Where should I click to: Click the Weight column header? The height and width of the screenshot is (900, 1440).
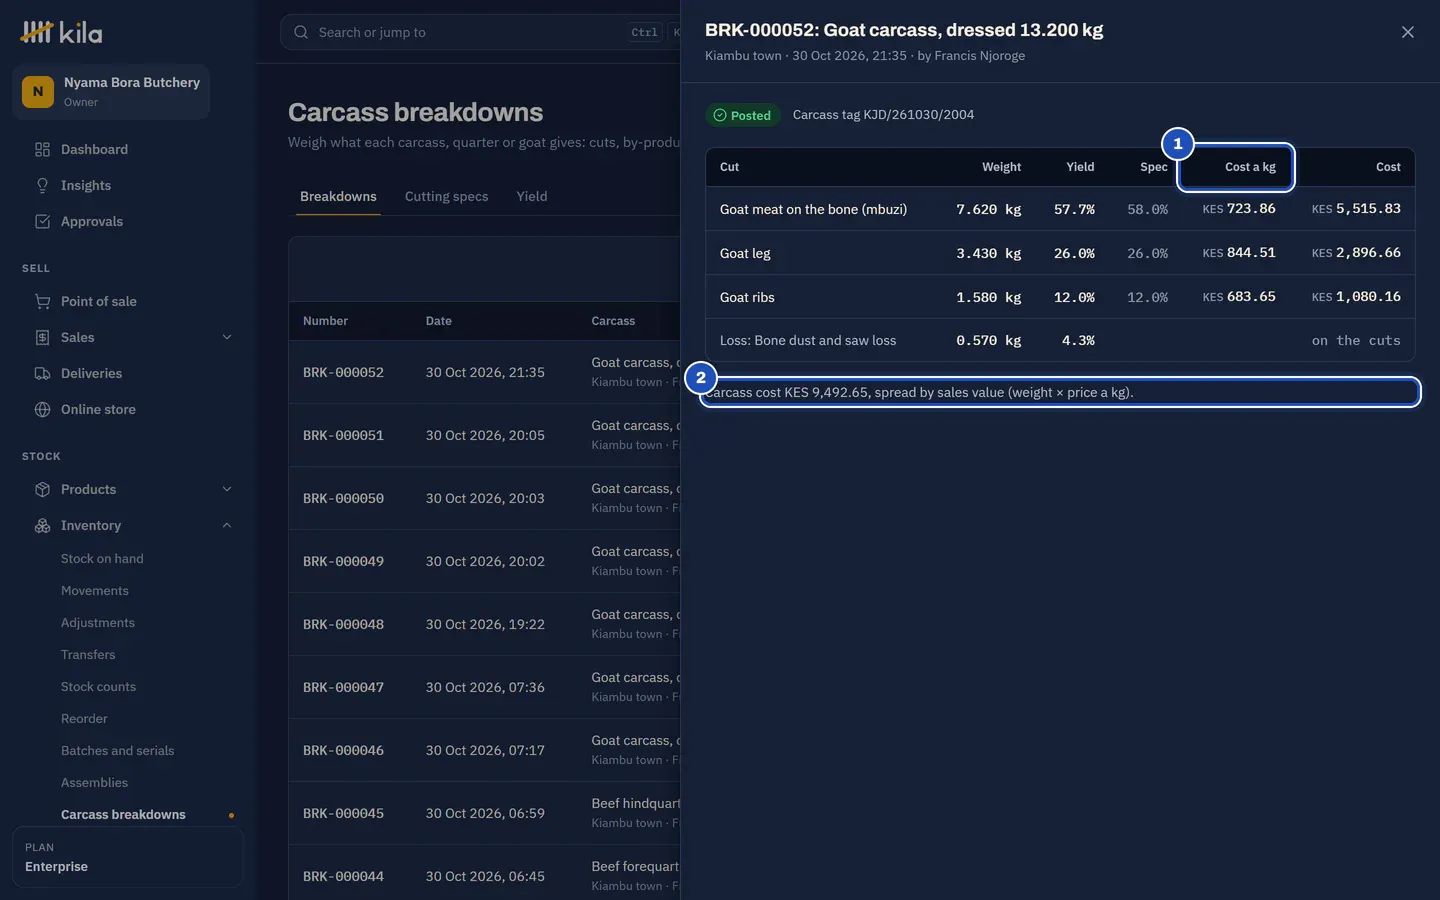coord(1001,167)
